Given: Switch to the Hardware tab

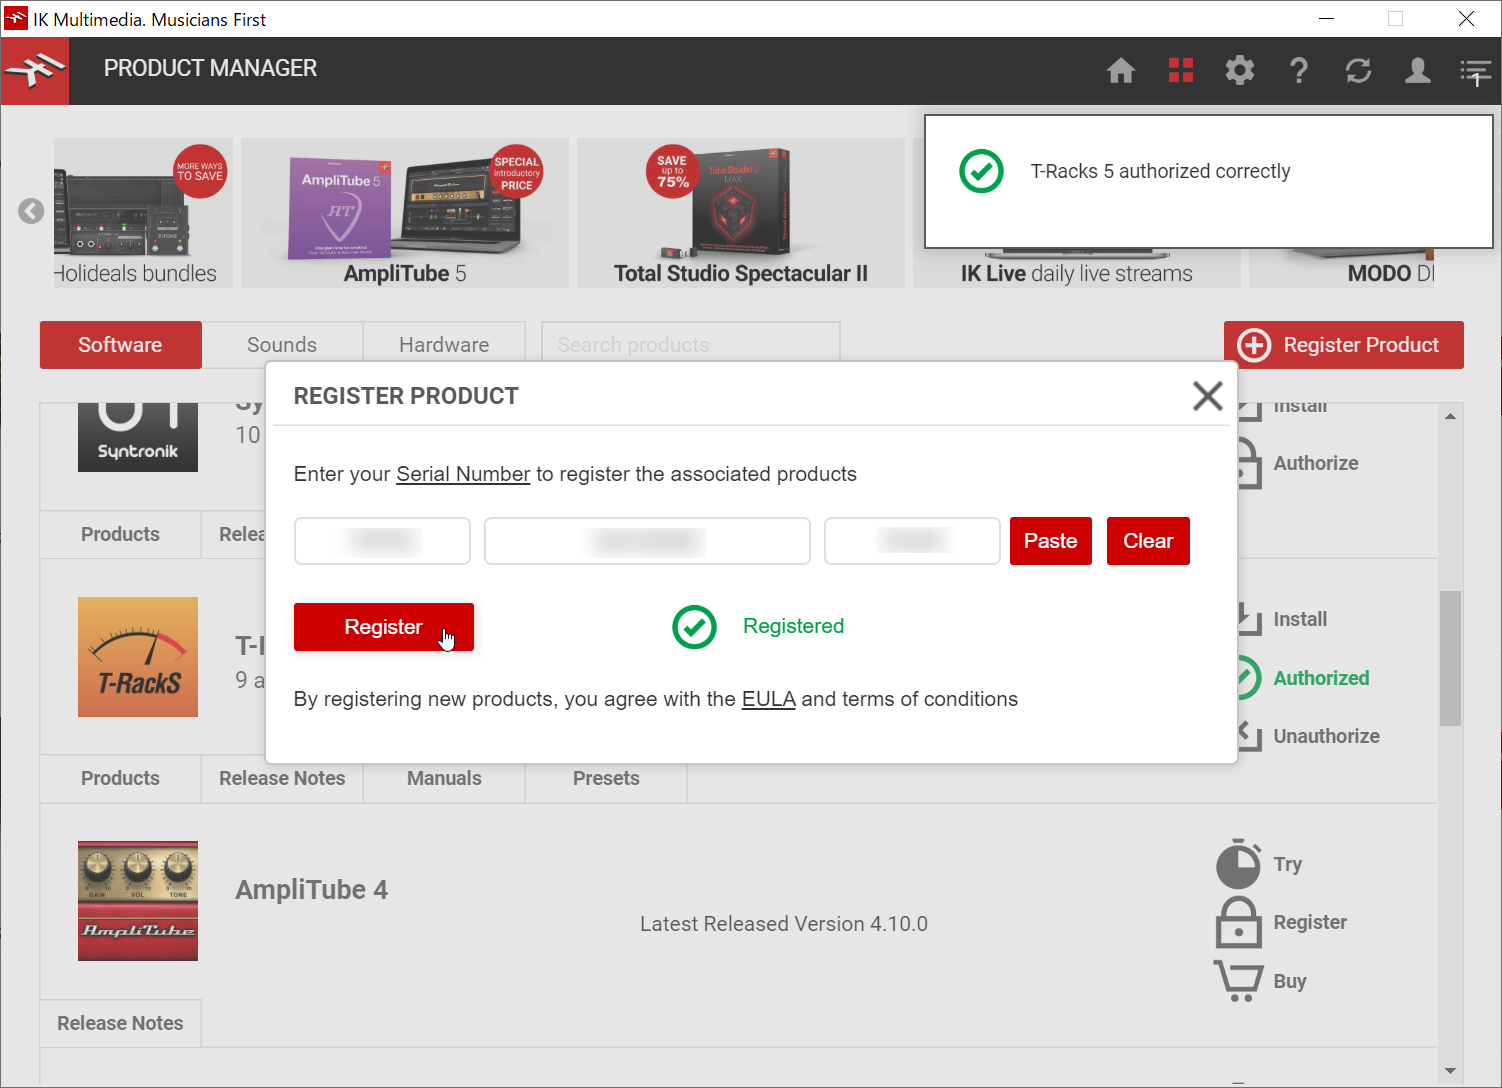Looking at the screenshot, I should coord(444,345).
